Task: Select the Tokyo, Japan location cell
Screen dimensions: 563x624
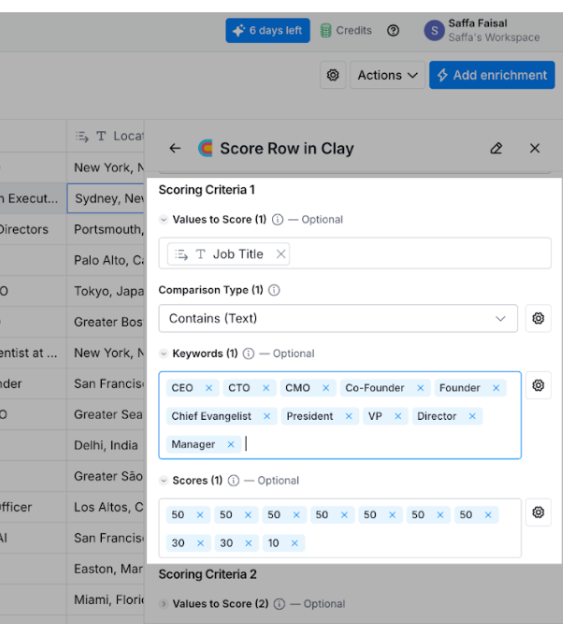Action: pos(105,291)
